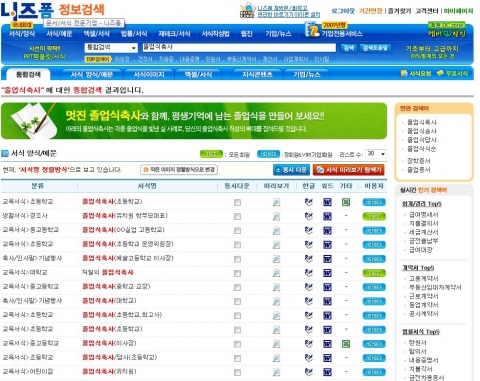Click member badge for 졸업식축사(대학교) row
Screen dimensions: 480x381
(374, 301)
